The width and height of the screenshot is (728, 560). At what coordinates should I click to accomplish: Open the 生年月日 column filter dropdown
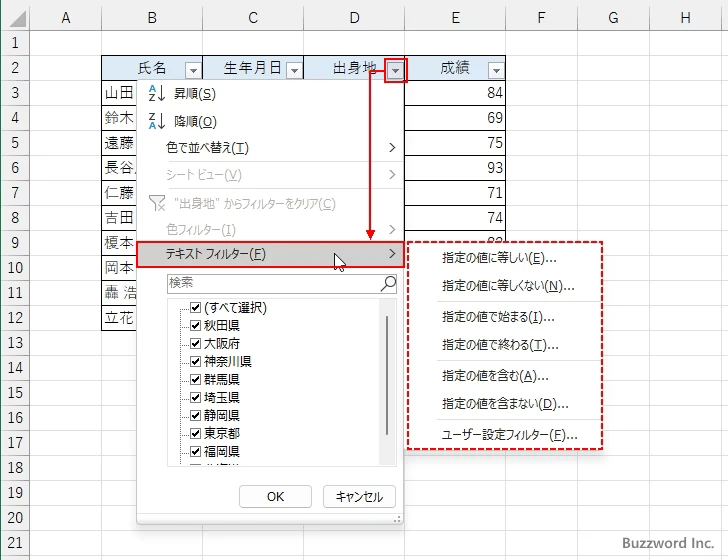coord(294,71)
